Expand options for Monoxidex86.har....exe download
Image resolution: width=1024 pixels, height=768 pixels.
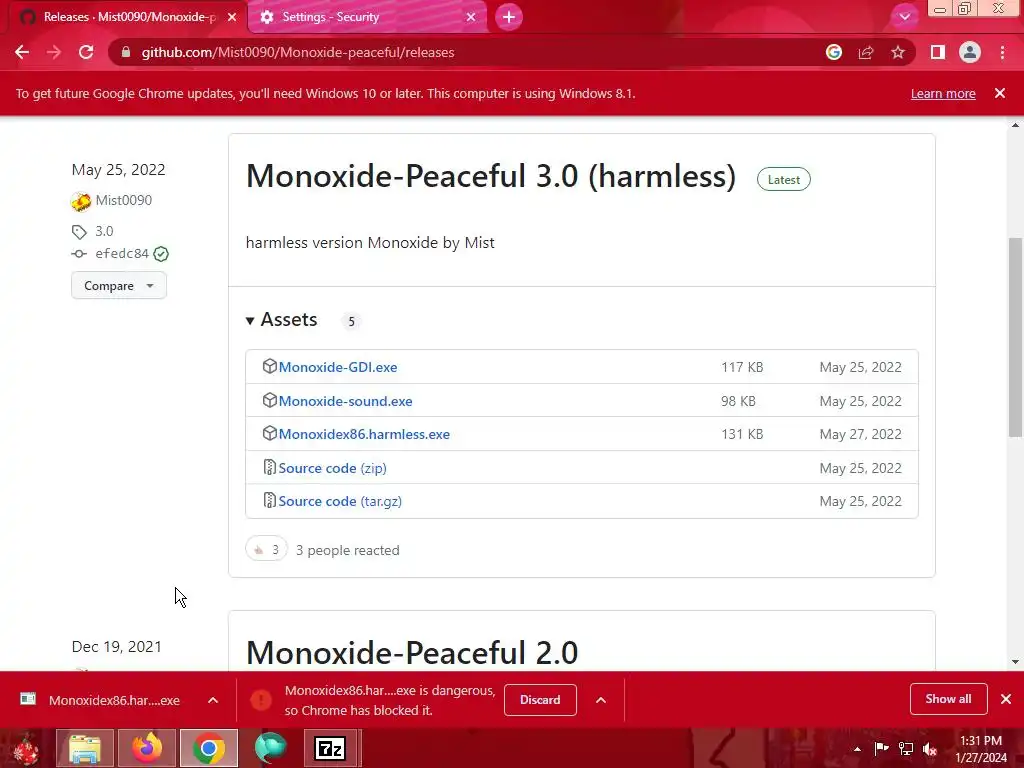click(x=213, y=700)
